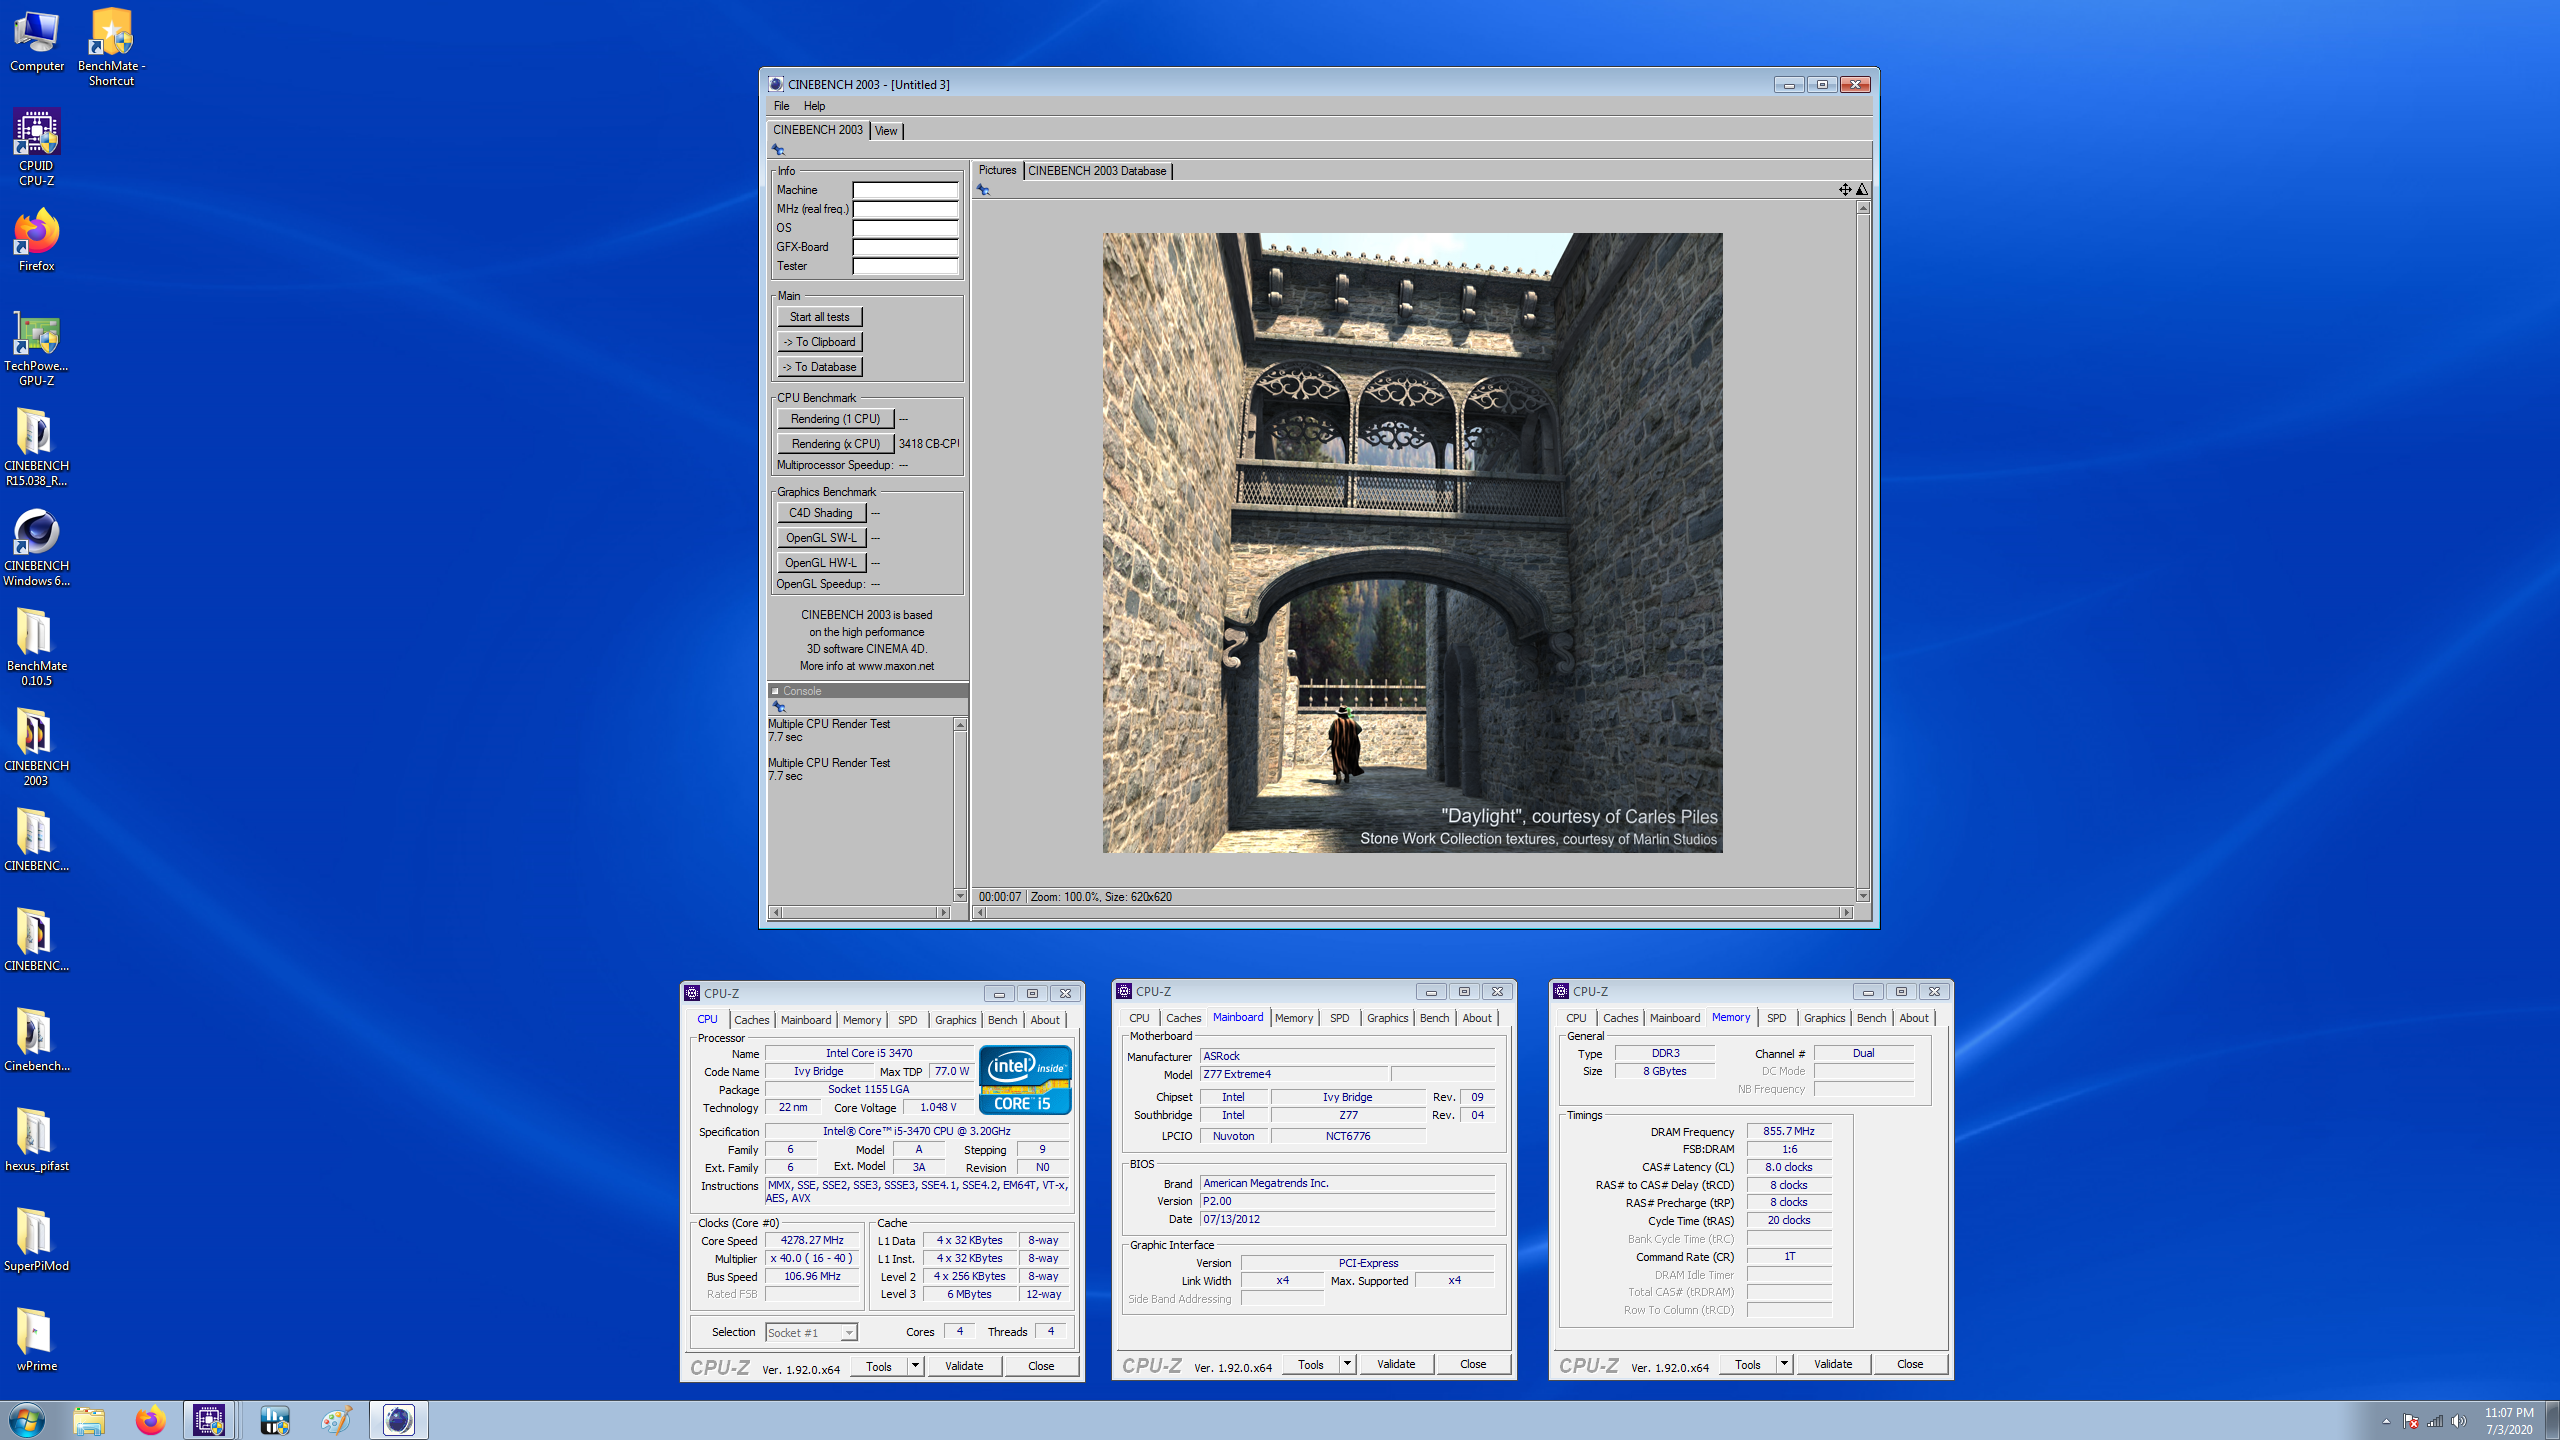This screenshot has height=1440, width=2560.
Task: Open the File menu in CINEBENCH
Action: pyautogui.click(x=781, y=106)
